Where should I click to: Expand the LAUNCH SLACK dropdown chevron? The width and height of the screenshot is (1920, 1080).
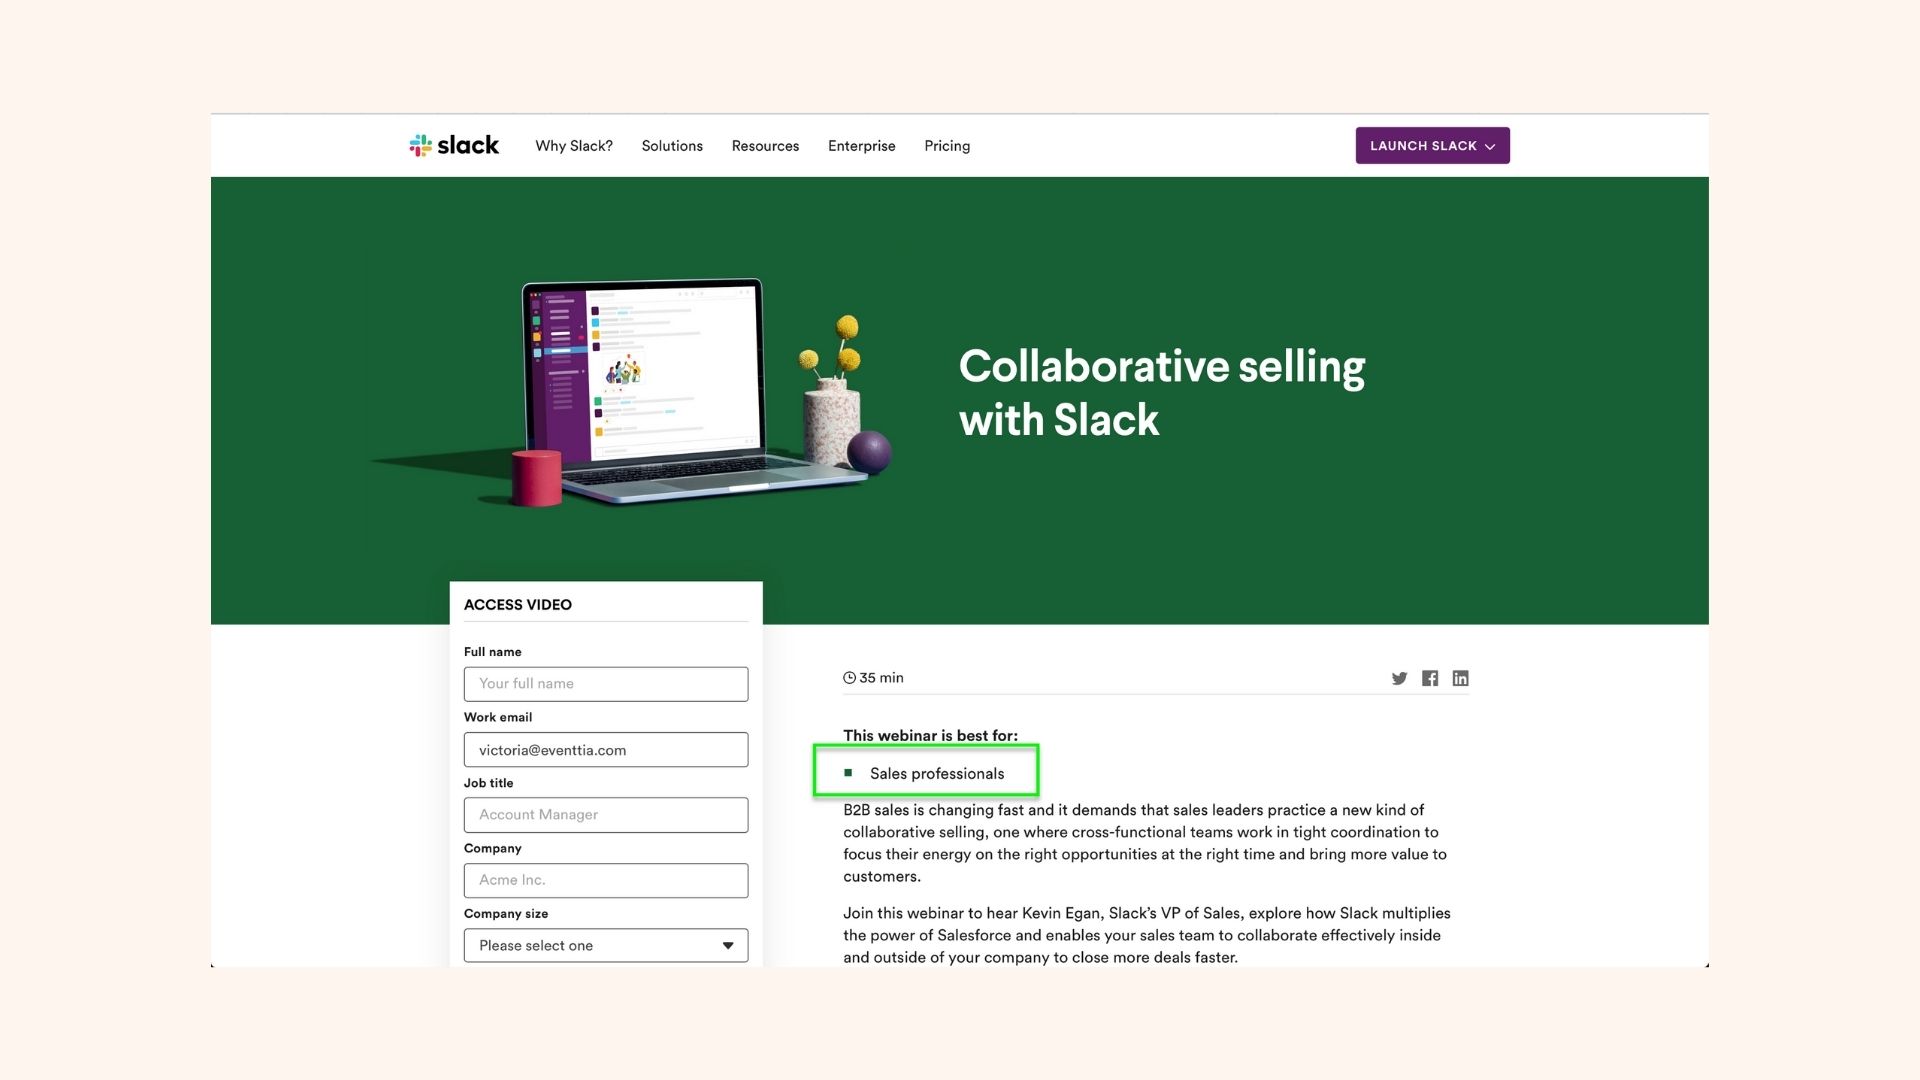click(x=1490, y=145)
